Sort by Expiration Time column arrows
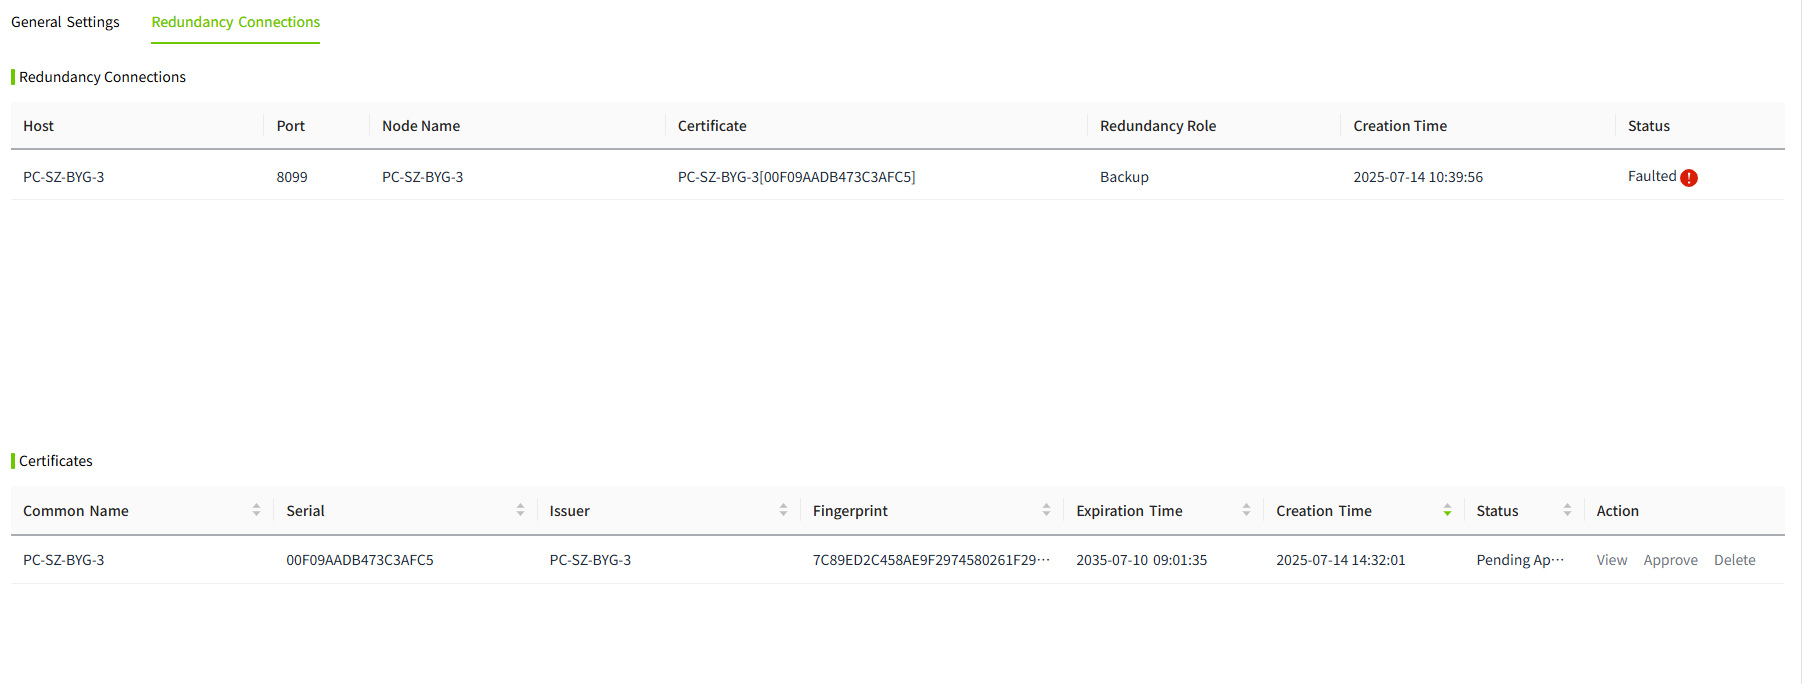This screenshot has width=1816, height=684. (x=1246, y=510)
